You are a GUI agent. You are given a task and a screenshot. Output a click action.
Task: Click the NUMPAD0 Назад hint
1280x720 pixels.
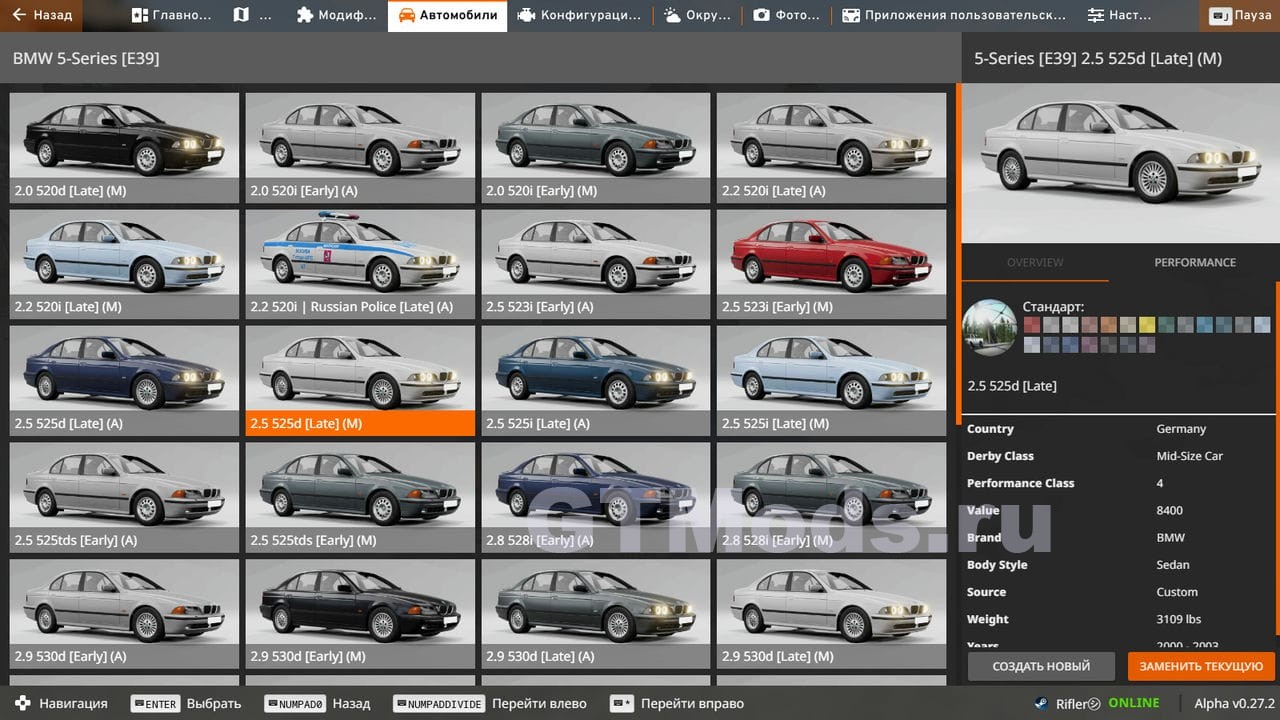[317, 703]
